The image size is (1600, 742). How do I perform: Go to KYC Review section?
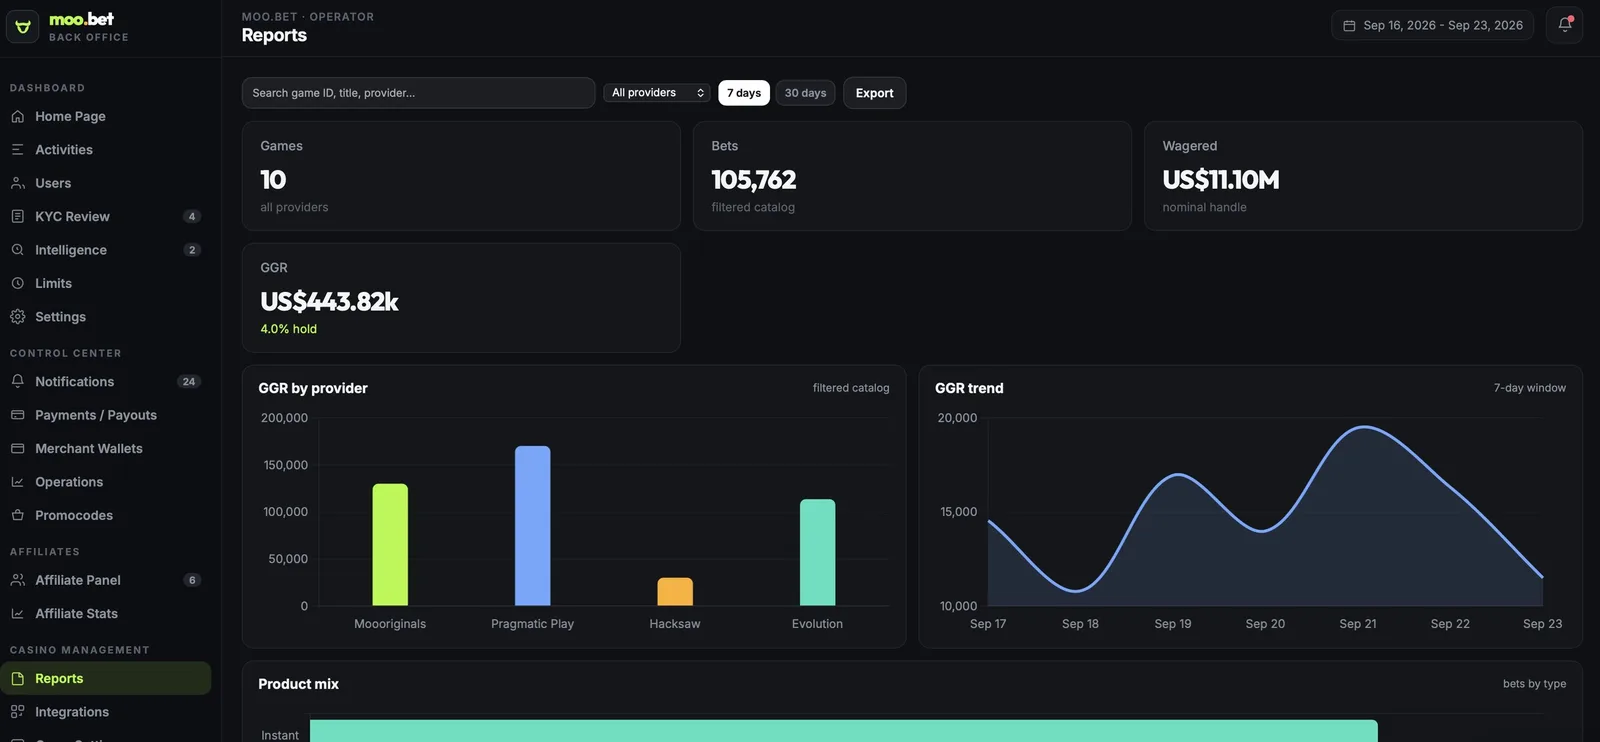pos(106,216)
